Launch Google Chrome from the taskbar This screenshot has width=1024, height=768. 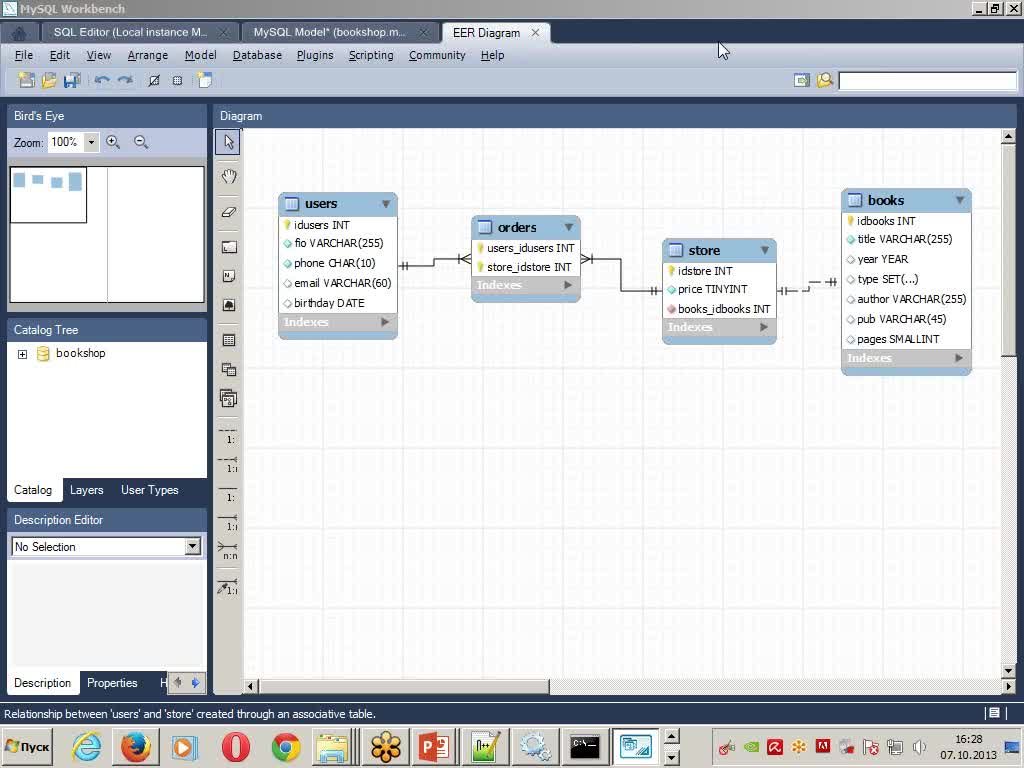pos(286,746)
